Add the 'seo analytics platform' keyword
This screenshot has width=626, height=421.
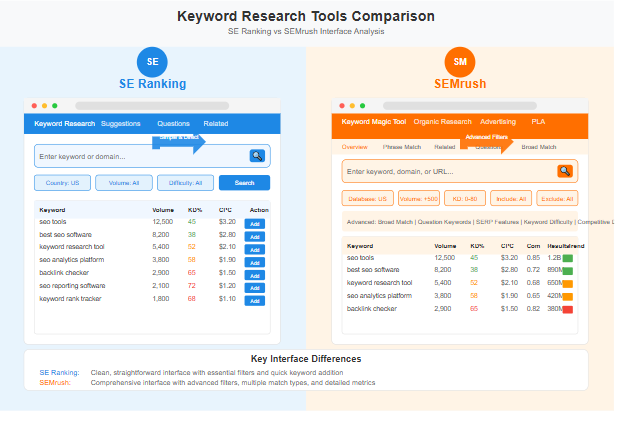click(255, 263)
